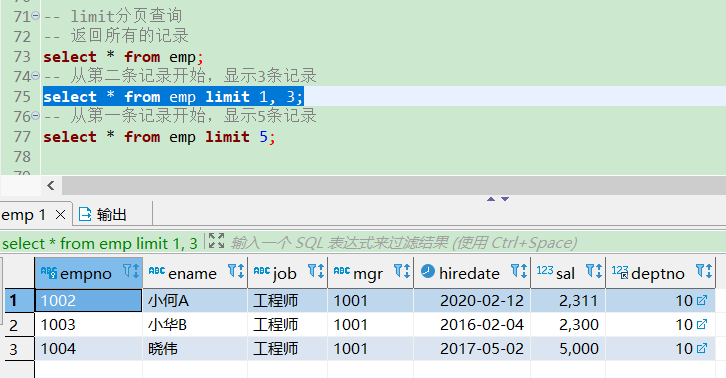The image size is (726, 378).
Task: Select row header number 1
Action: [18, 301]
